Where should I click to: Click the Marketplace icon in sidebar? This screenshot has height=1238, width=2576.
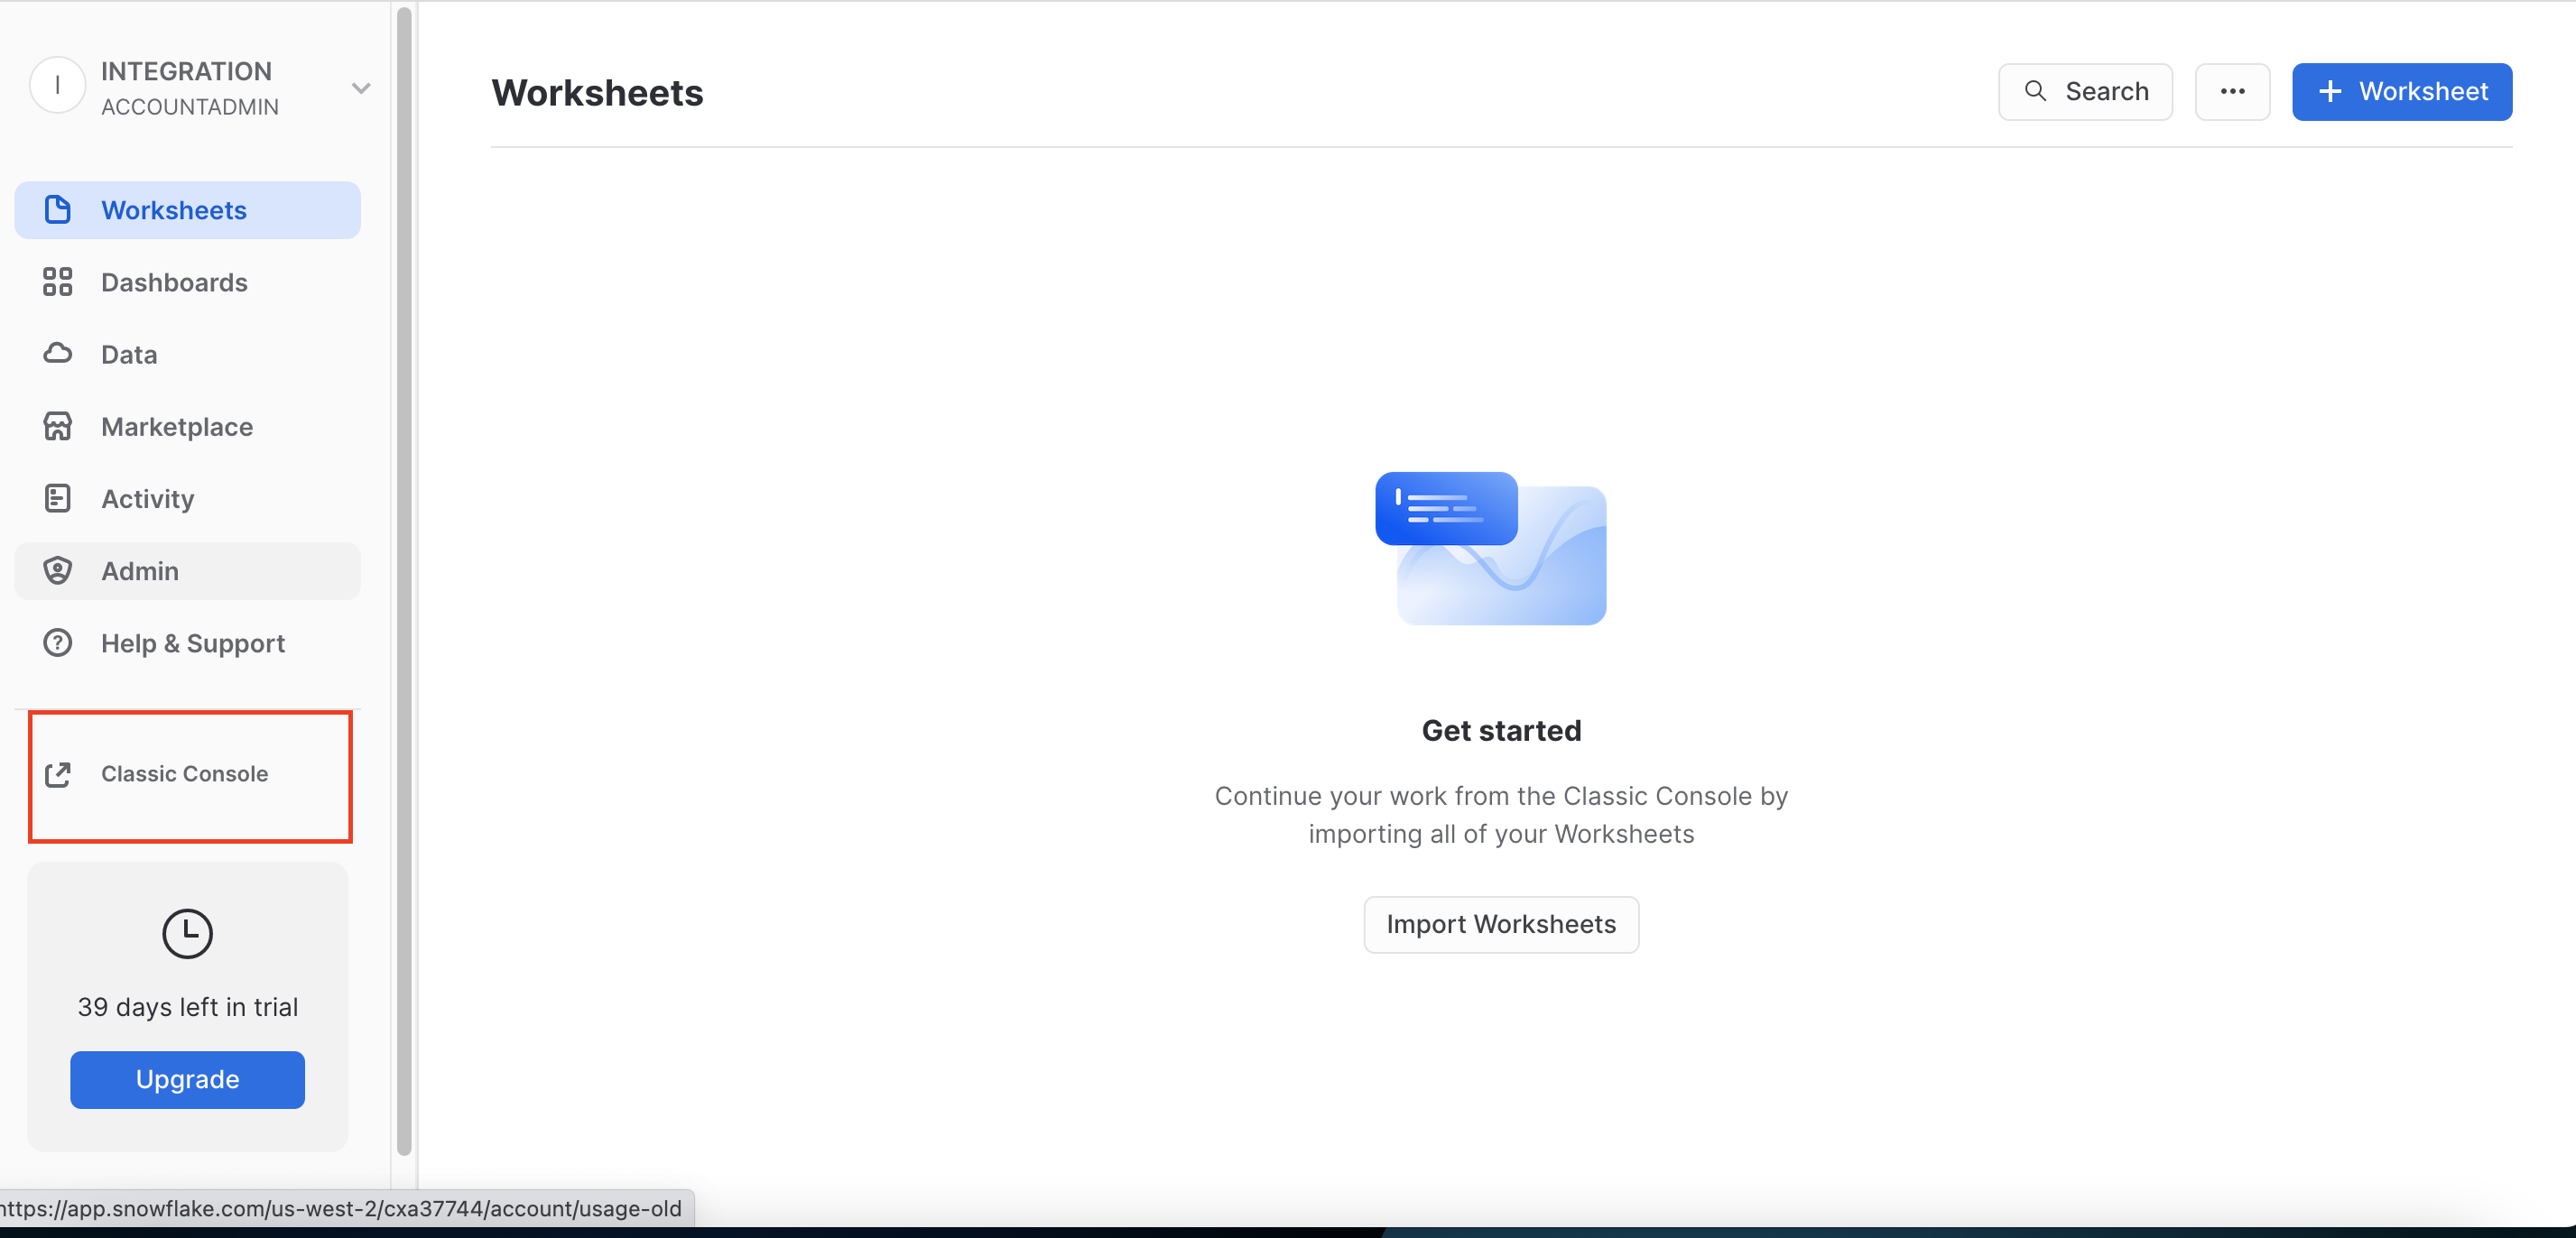pyautogui.click(x=58, y=425)
